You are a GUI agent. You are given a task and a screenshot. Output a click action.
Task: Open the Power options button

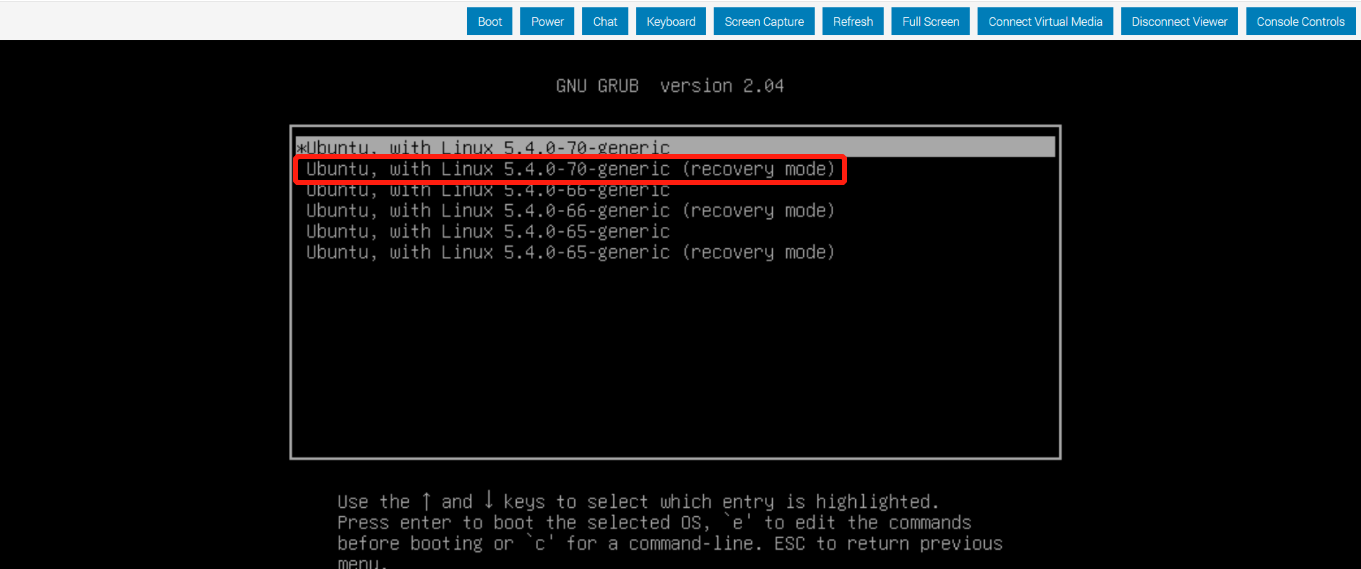tap(547, 21)
